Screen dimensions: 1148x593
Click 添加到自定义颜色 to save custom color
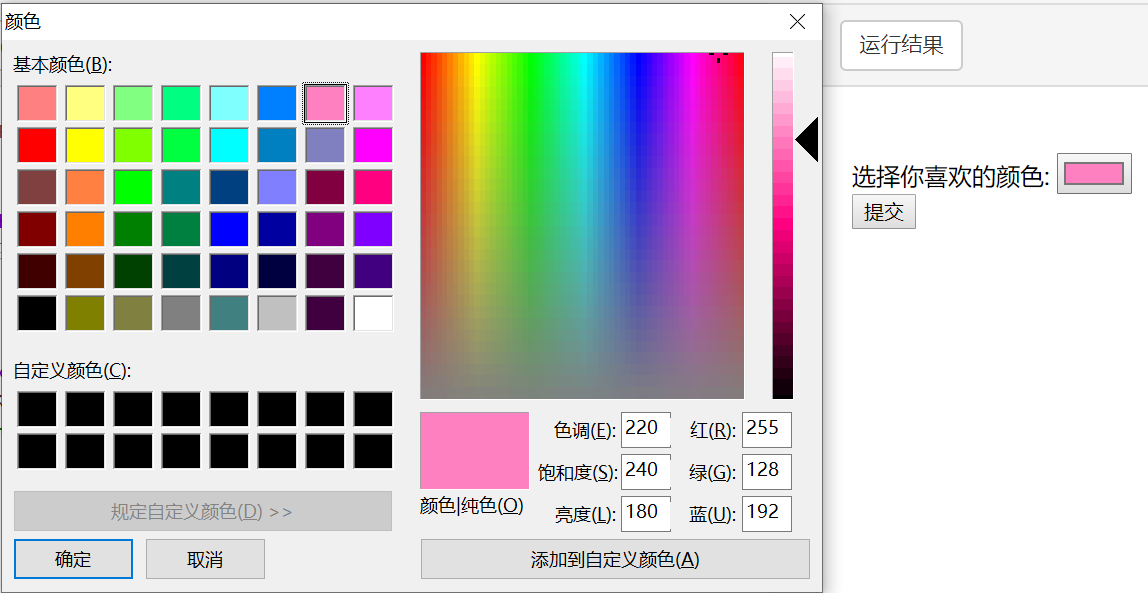pyautogui.click(x=614, y=560)
